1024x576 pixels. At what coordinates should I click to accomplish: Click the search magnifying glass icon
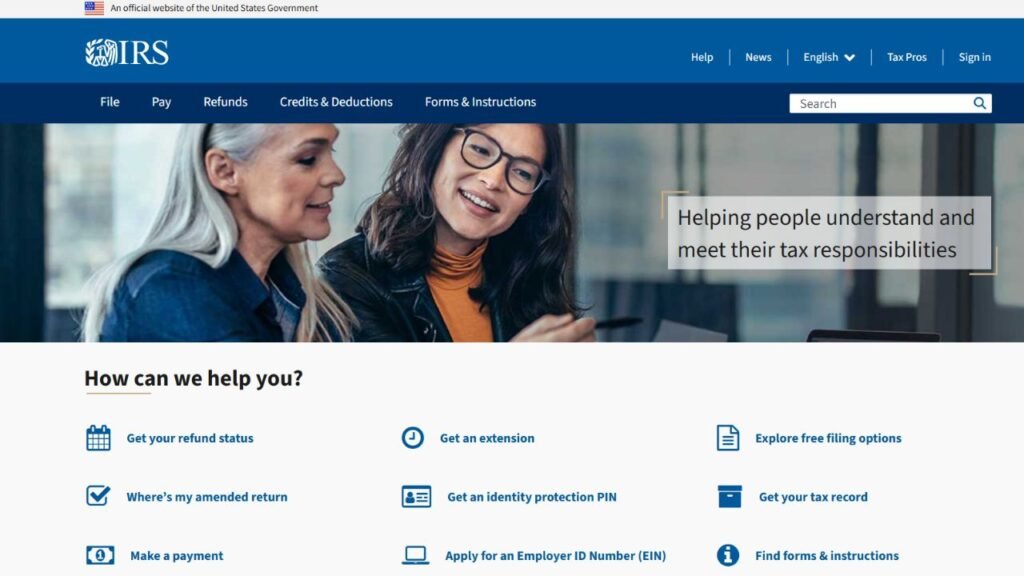click(979, 103)
